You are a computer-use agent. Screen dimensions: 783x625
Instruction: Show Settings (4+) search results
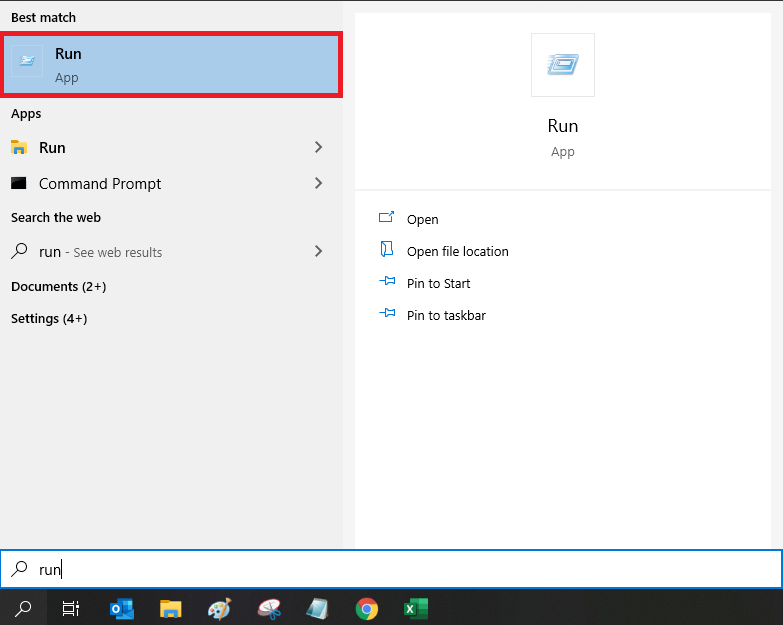point(49,318)
